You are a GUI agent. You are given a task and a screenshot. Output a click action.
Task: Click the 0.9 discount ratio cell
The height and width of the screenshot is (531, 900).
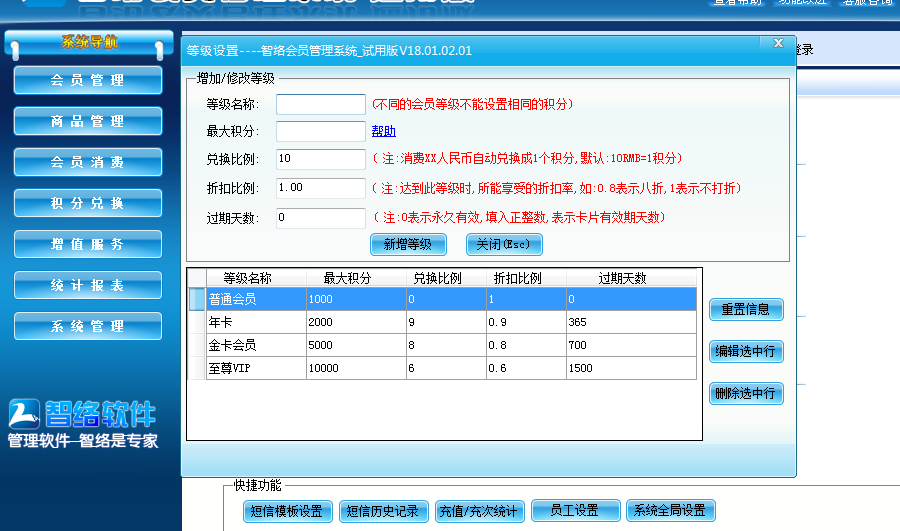point(526,322)
